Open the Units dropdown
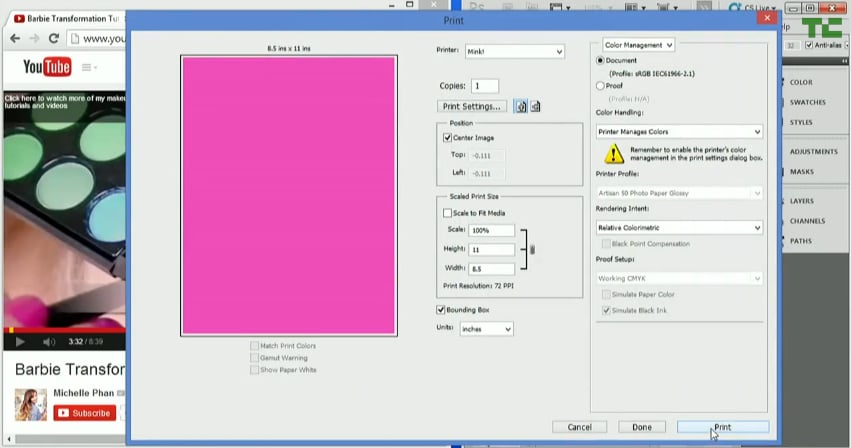This screenshot has width=851, height=448. pyautogui.click(x=486, y=329)
